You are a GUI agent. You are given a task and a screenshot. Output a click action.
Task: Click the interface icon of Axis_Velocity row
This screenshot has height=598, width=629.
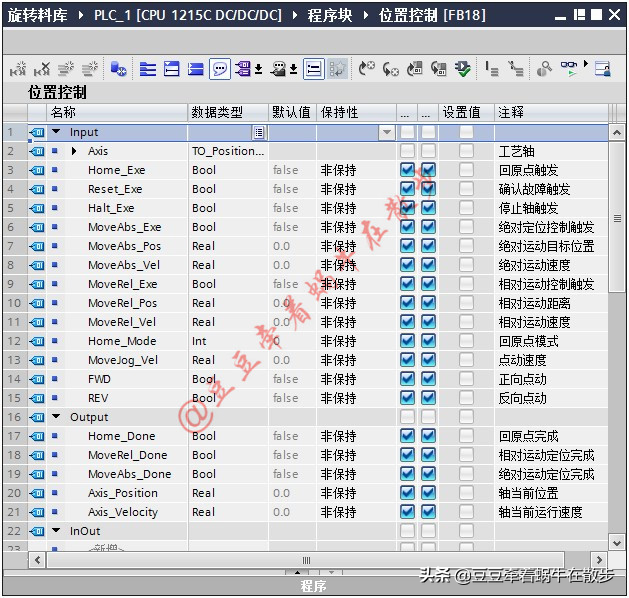(x=37, y=512)
